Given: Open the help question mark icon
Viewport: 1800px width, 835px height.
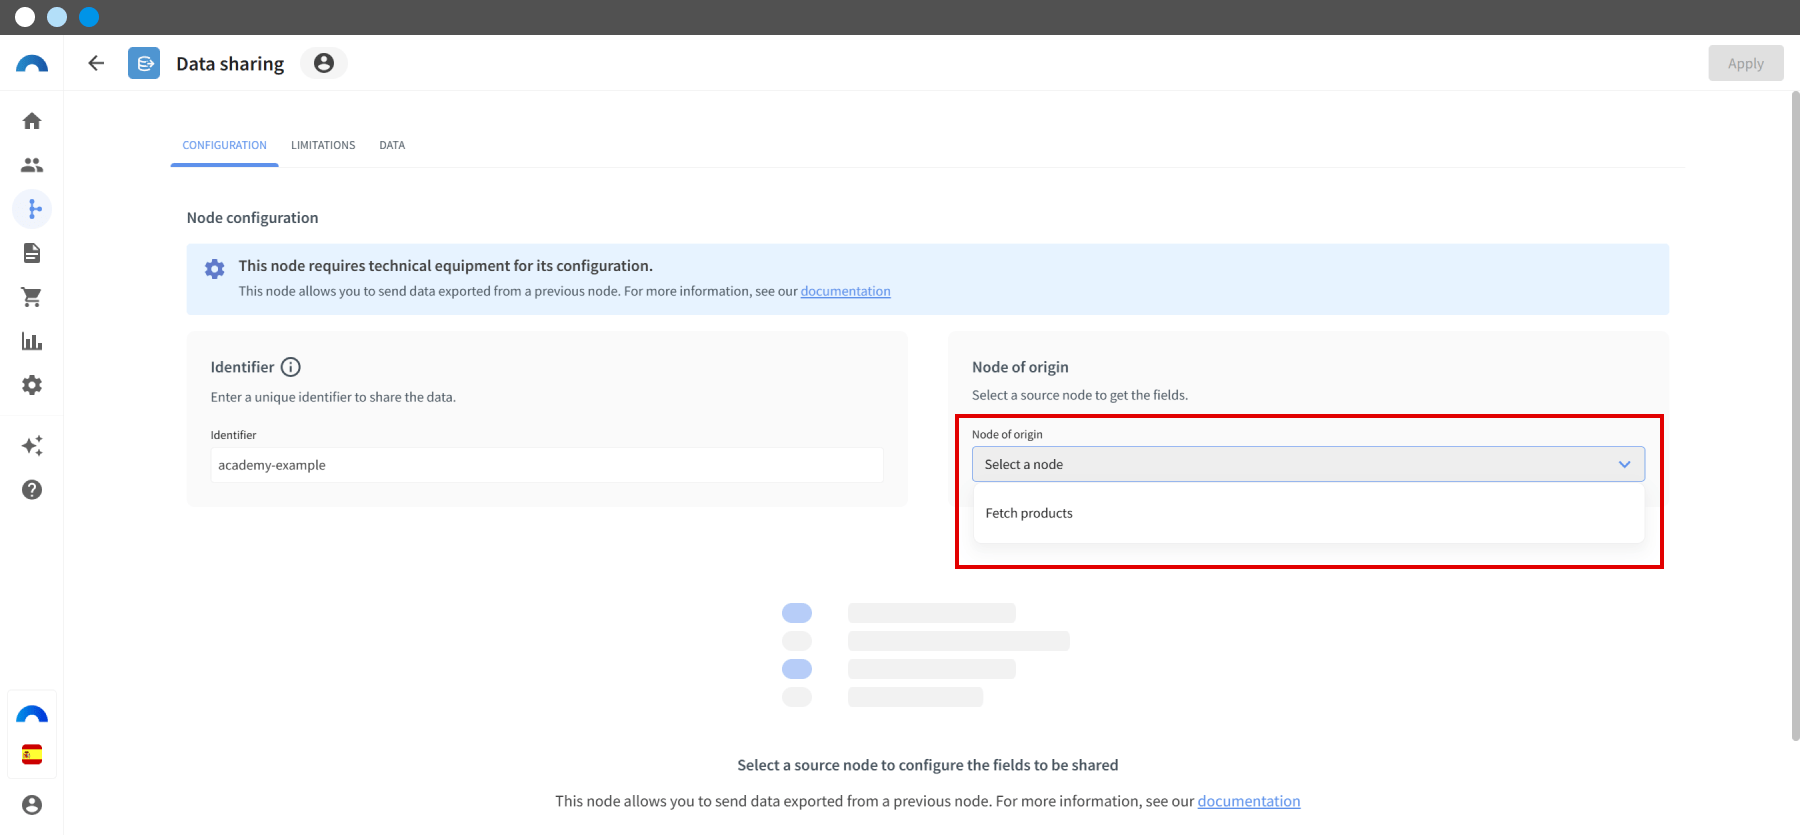Looking at the screenshot, I should (x=32, y=489).
